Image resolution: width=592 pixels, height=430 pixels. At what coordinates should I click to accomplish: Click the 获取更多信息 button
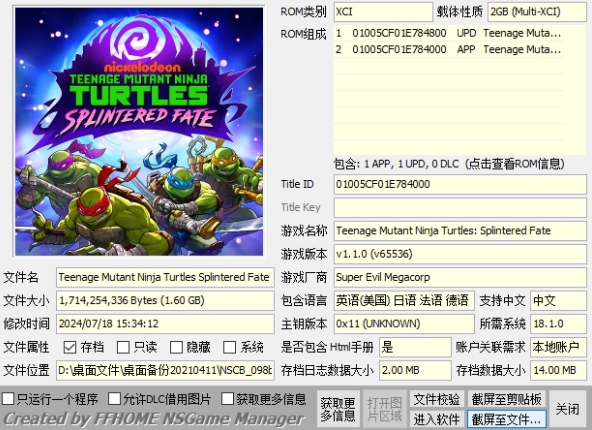338,409
